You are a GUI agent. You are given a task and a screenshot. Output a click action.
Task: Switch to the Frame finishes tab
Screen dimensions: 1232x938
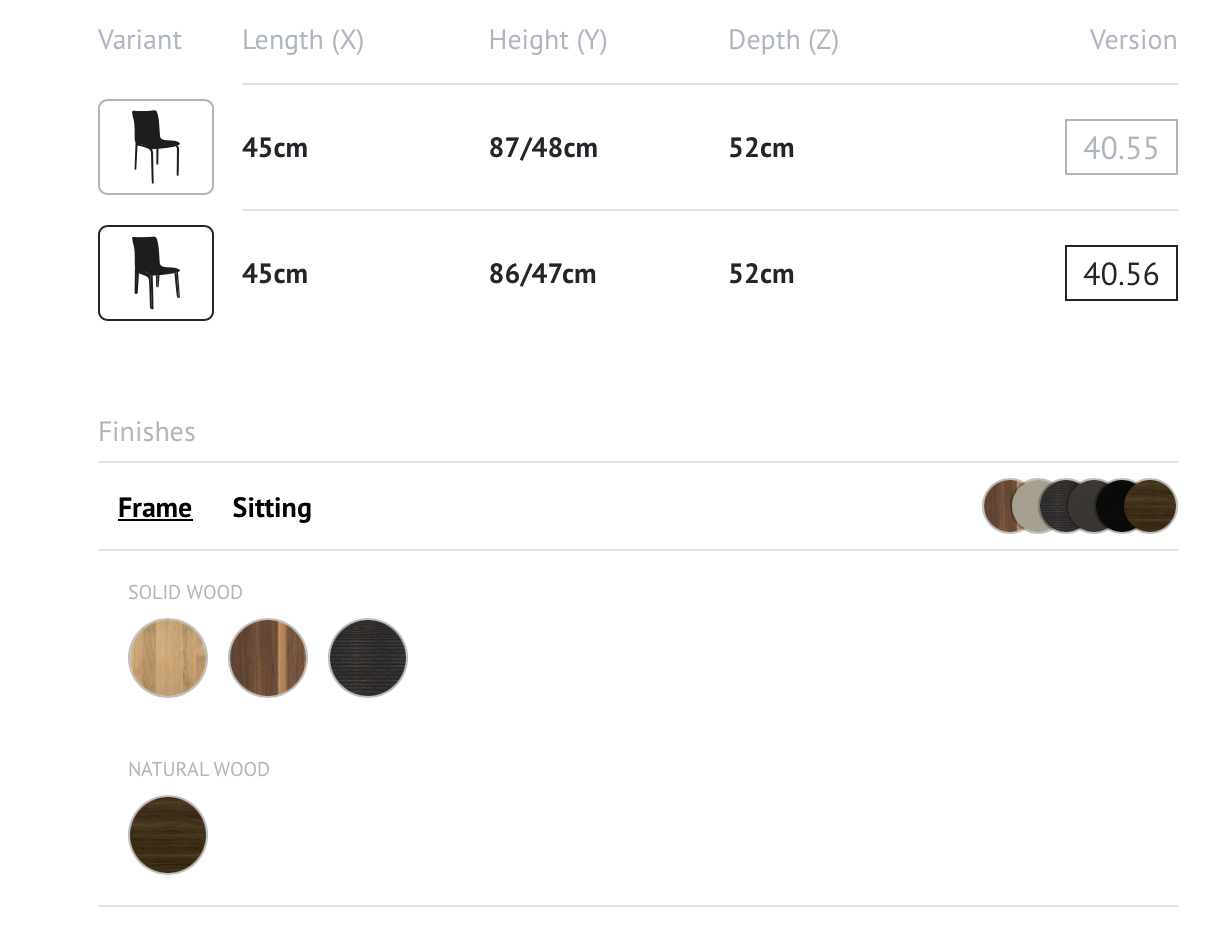(x=155, y=508)
